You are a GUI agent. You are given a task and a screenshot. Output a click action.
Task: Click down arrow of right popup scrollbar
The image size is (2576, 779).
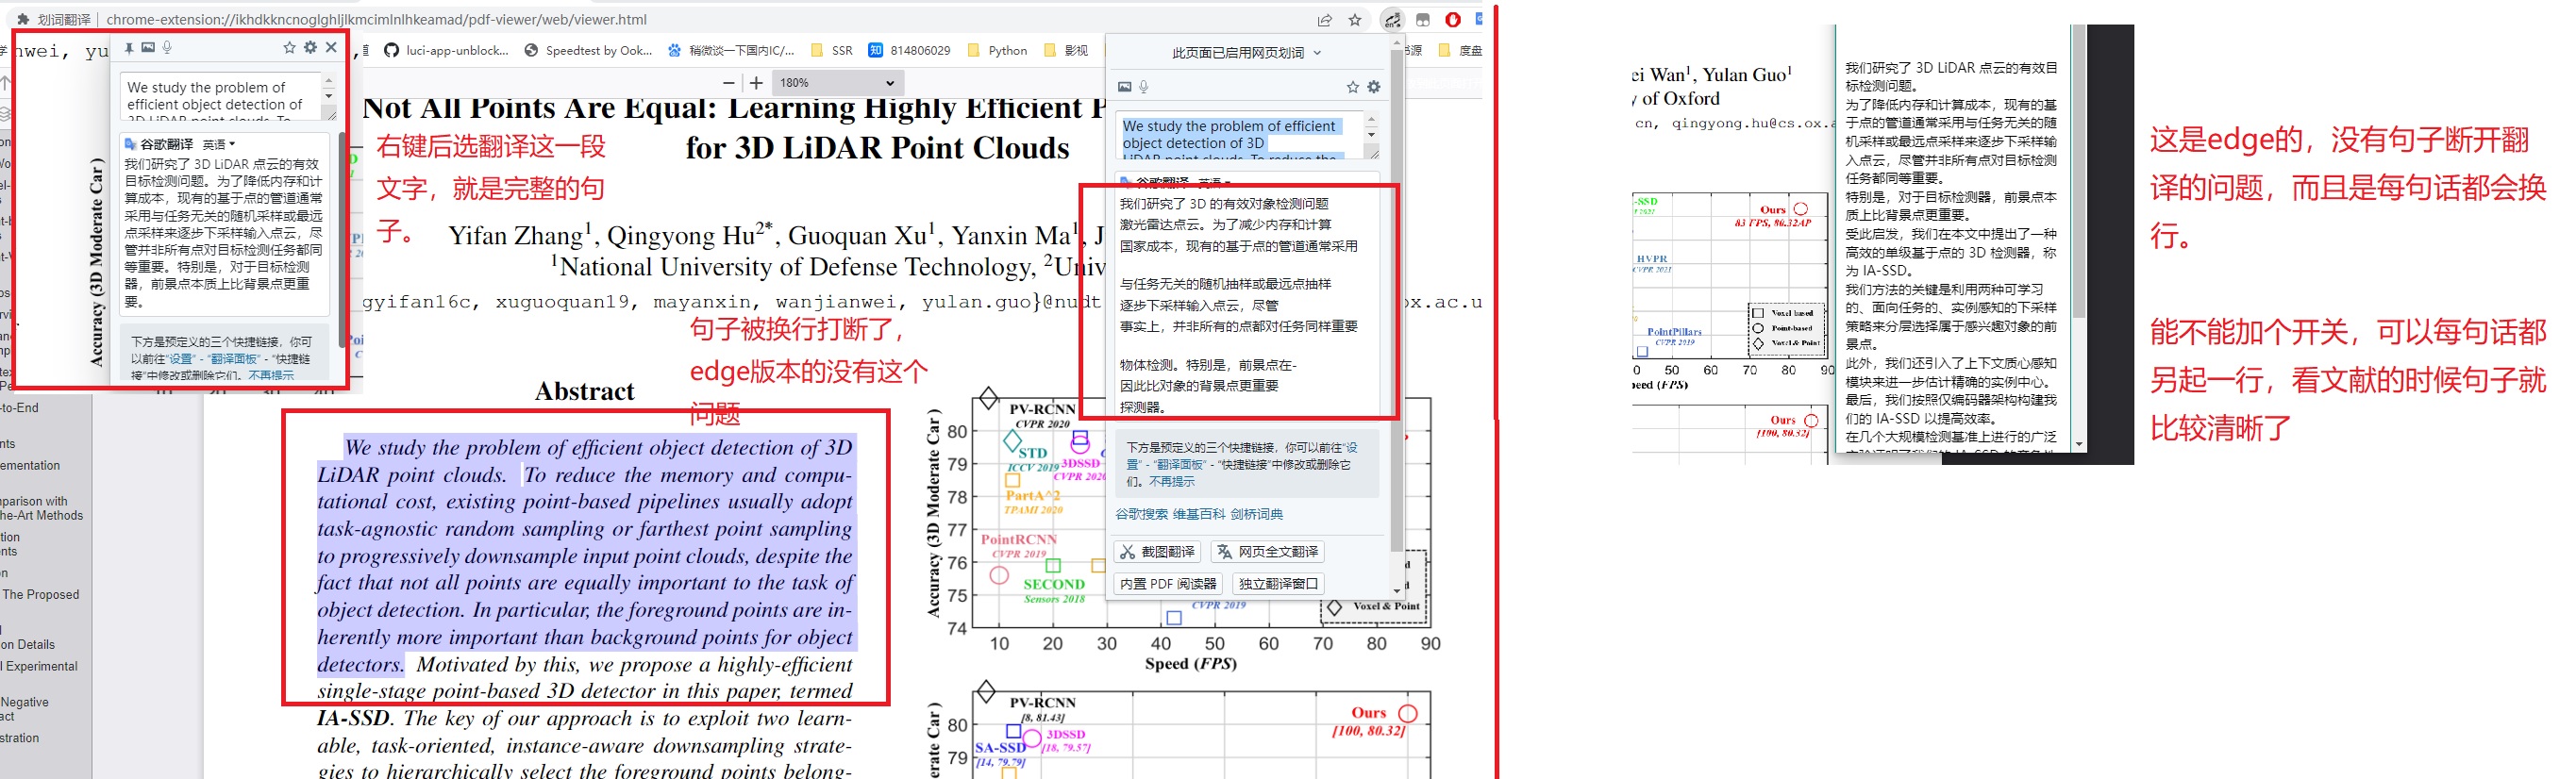point(1397,591)
